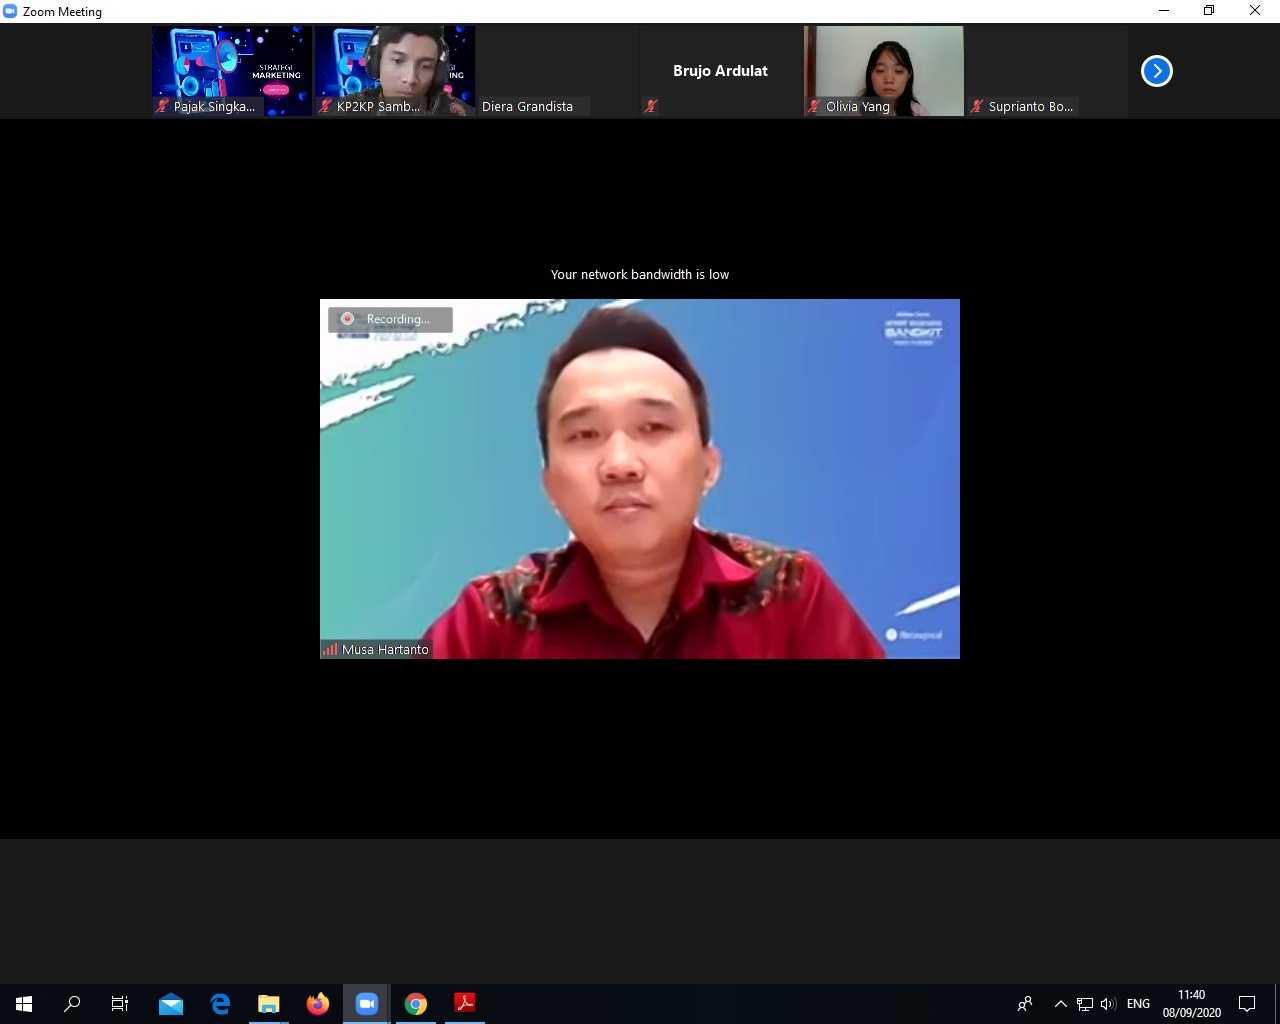Open the ENG language input selector
1280x1024 pixels.
tap(1138, 1003)
